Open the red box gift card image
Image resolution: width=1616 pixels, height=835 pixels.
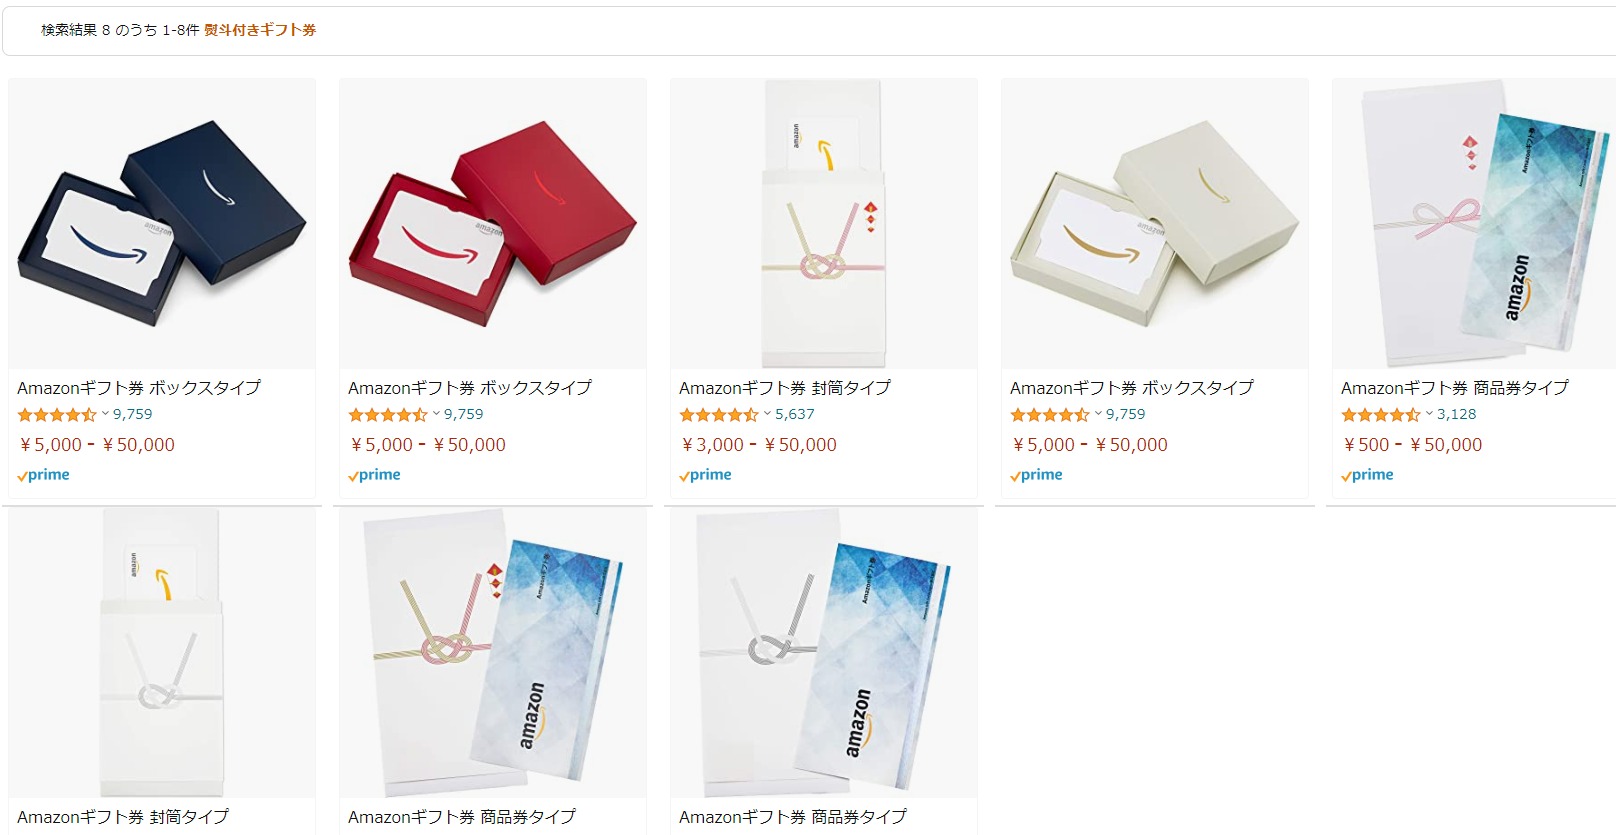point(493,224)
